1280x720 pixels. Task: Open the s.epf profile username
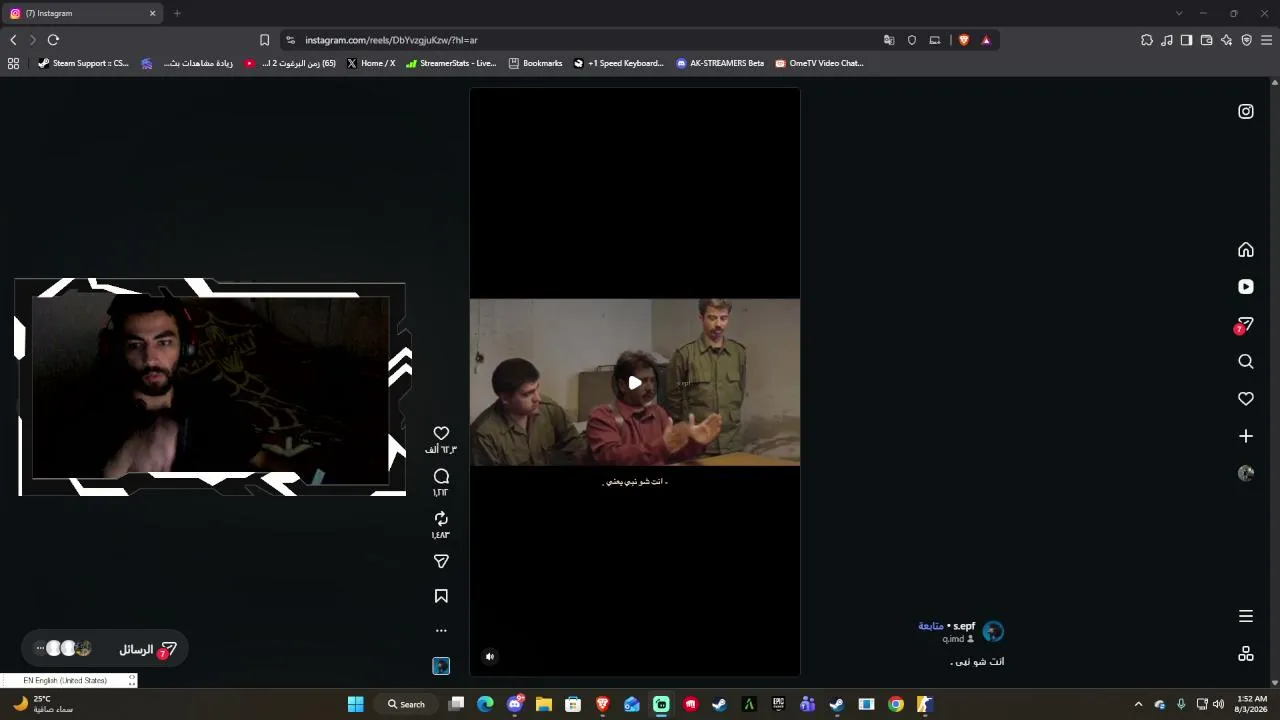pos(964,626)
